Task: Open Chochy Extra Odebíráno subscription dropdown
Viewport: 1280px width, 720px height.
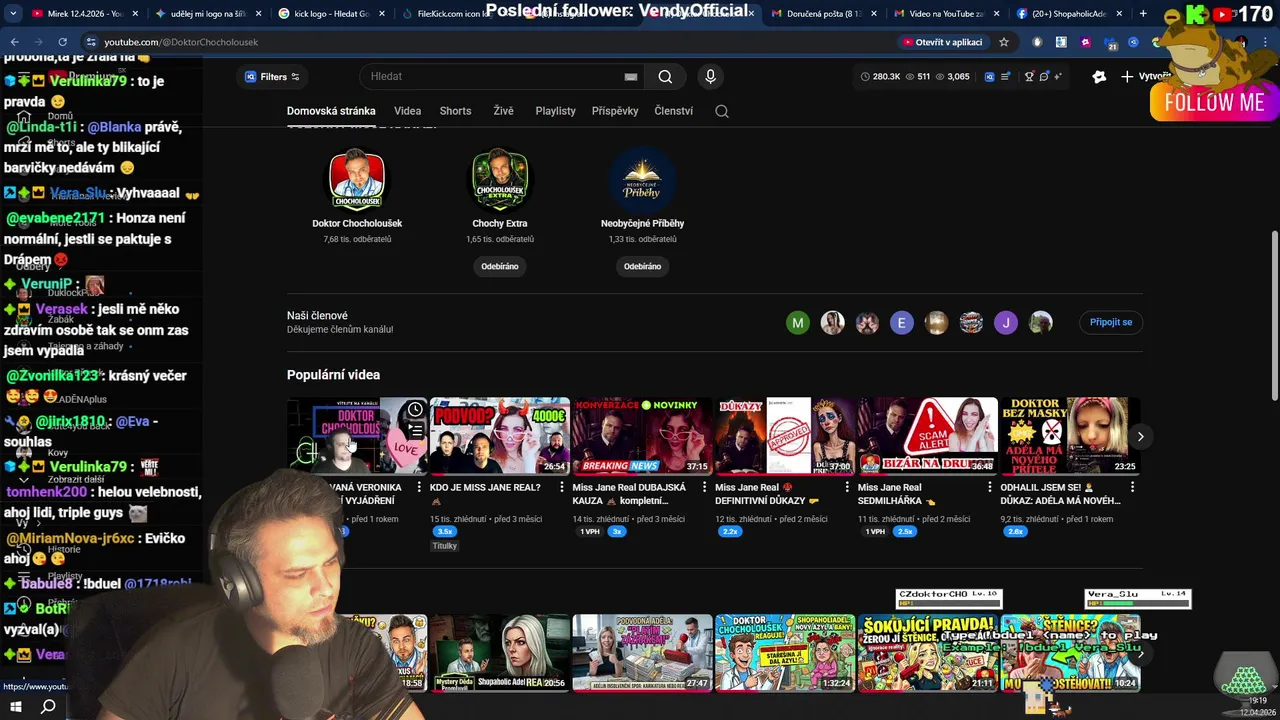Action: point(500,266)
